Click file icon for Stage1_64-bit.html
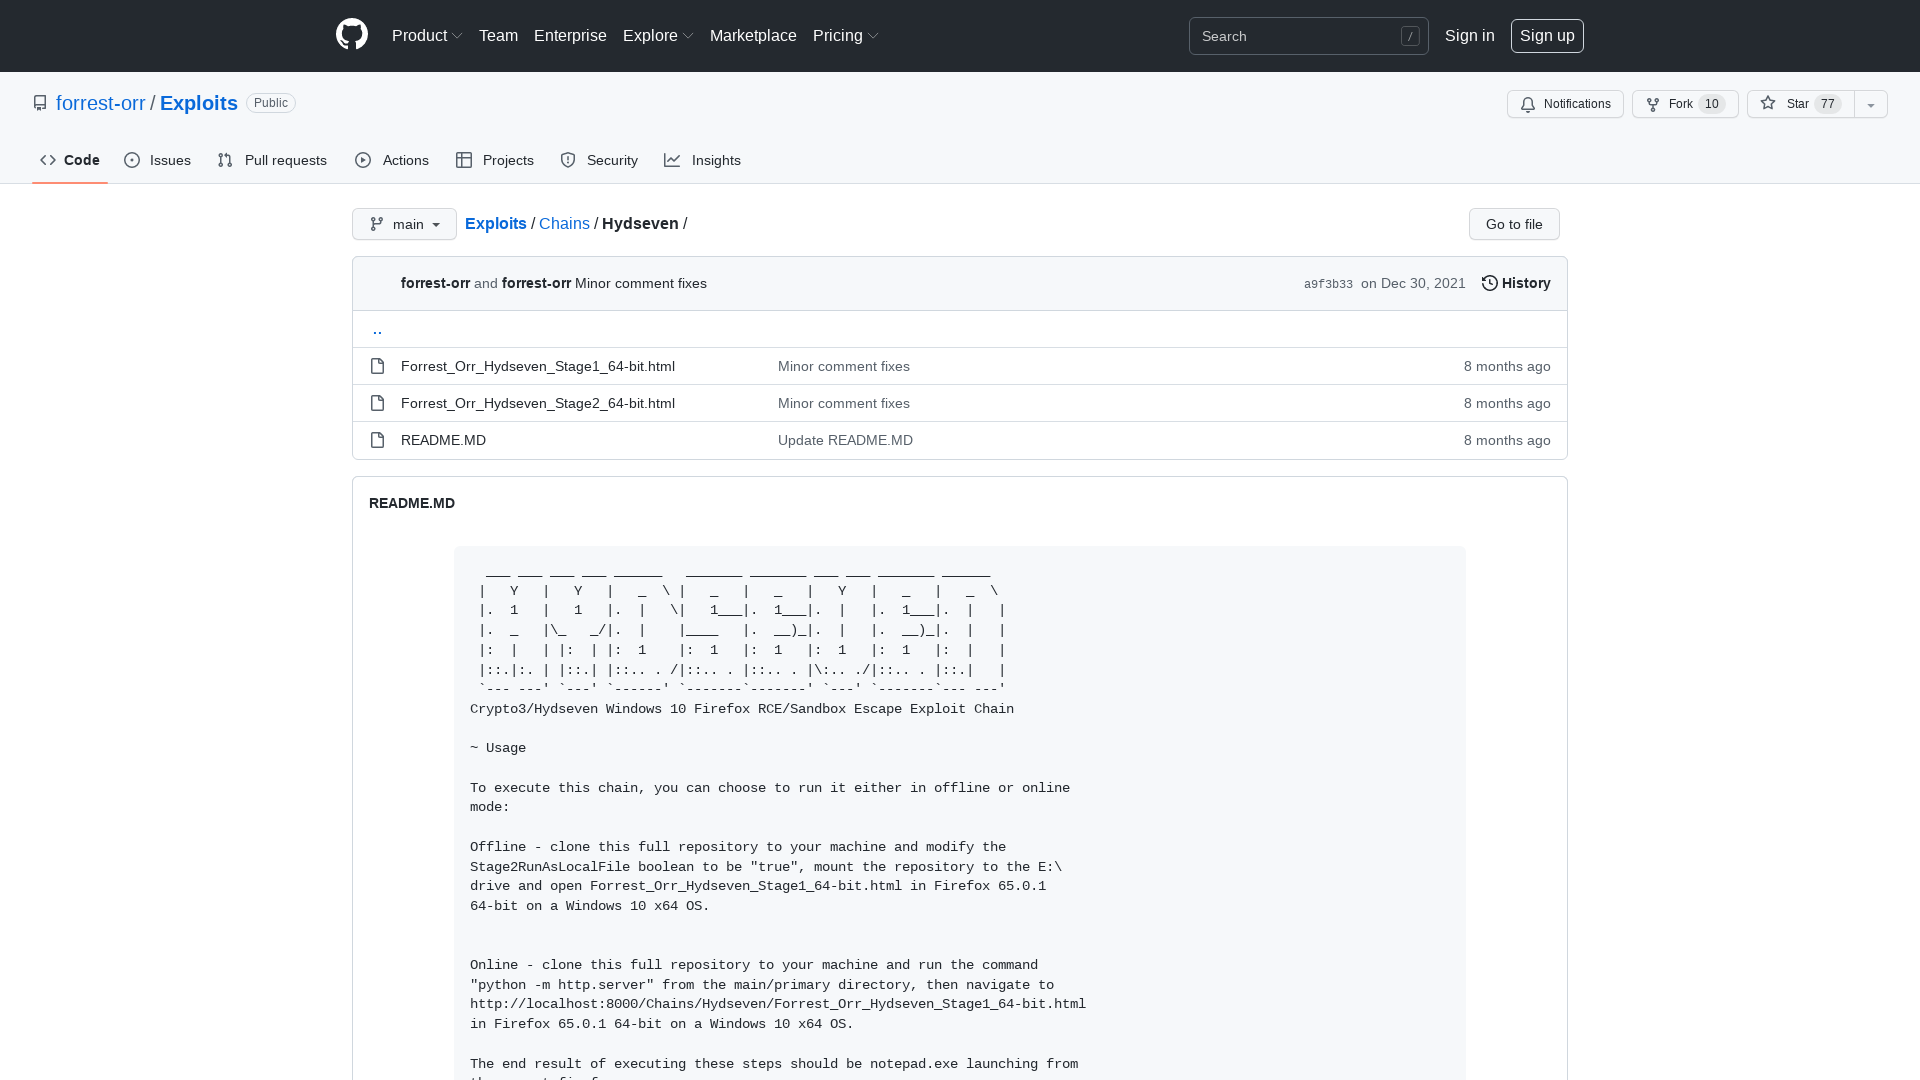The image size is (1920, 1080). (x=377, y=366)
